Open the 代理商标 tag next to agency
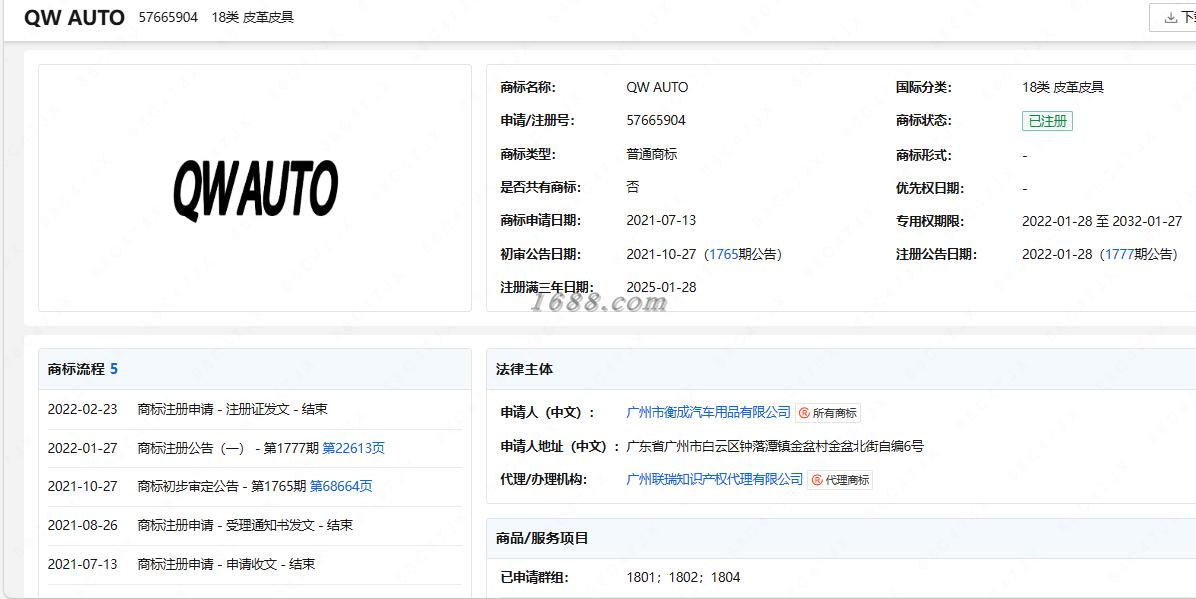Viewport: 1196px width, 599px height. click(x=840, y=480)
